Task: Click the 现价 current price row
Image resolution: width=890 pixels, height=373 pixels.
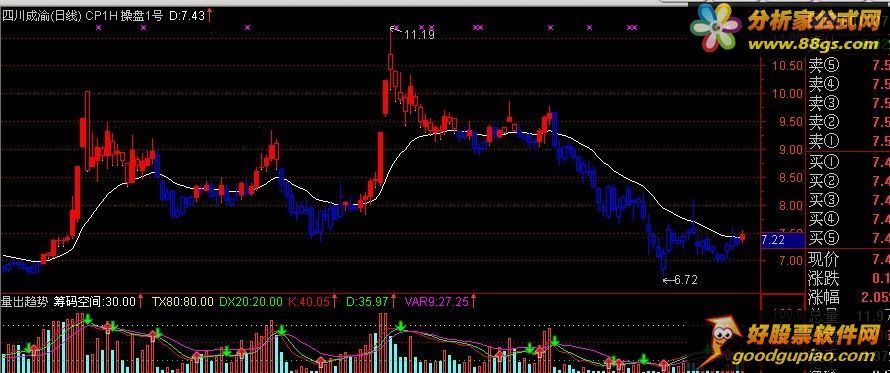Action: [849, 261]
